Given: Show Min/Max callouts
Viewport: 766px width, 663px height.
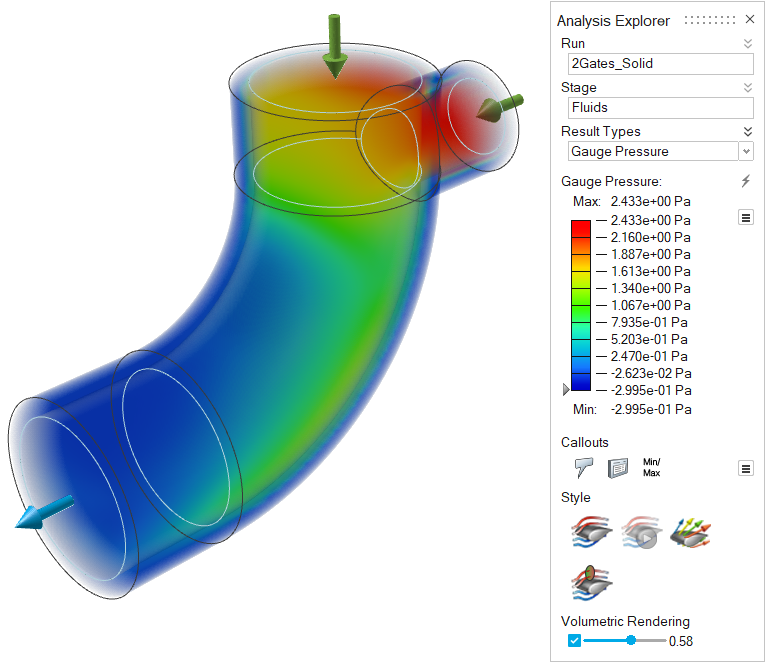Looking at the screenshot, I should coord(651,467).
